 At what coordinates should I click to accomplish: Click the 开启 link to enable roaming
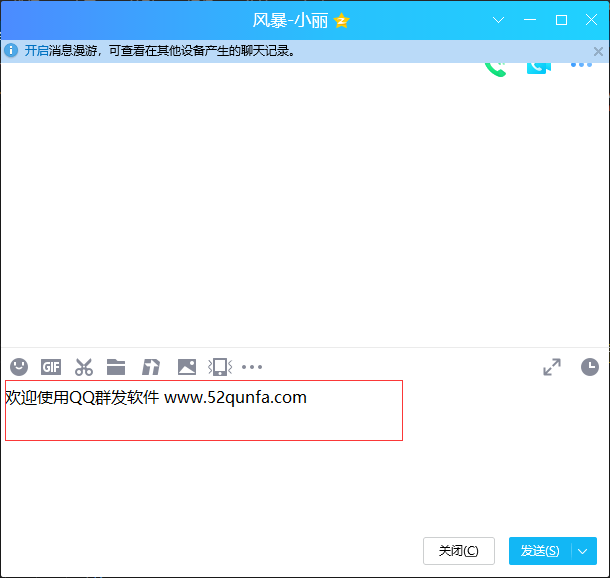click(x=37, y=51)
